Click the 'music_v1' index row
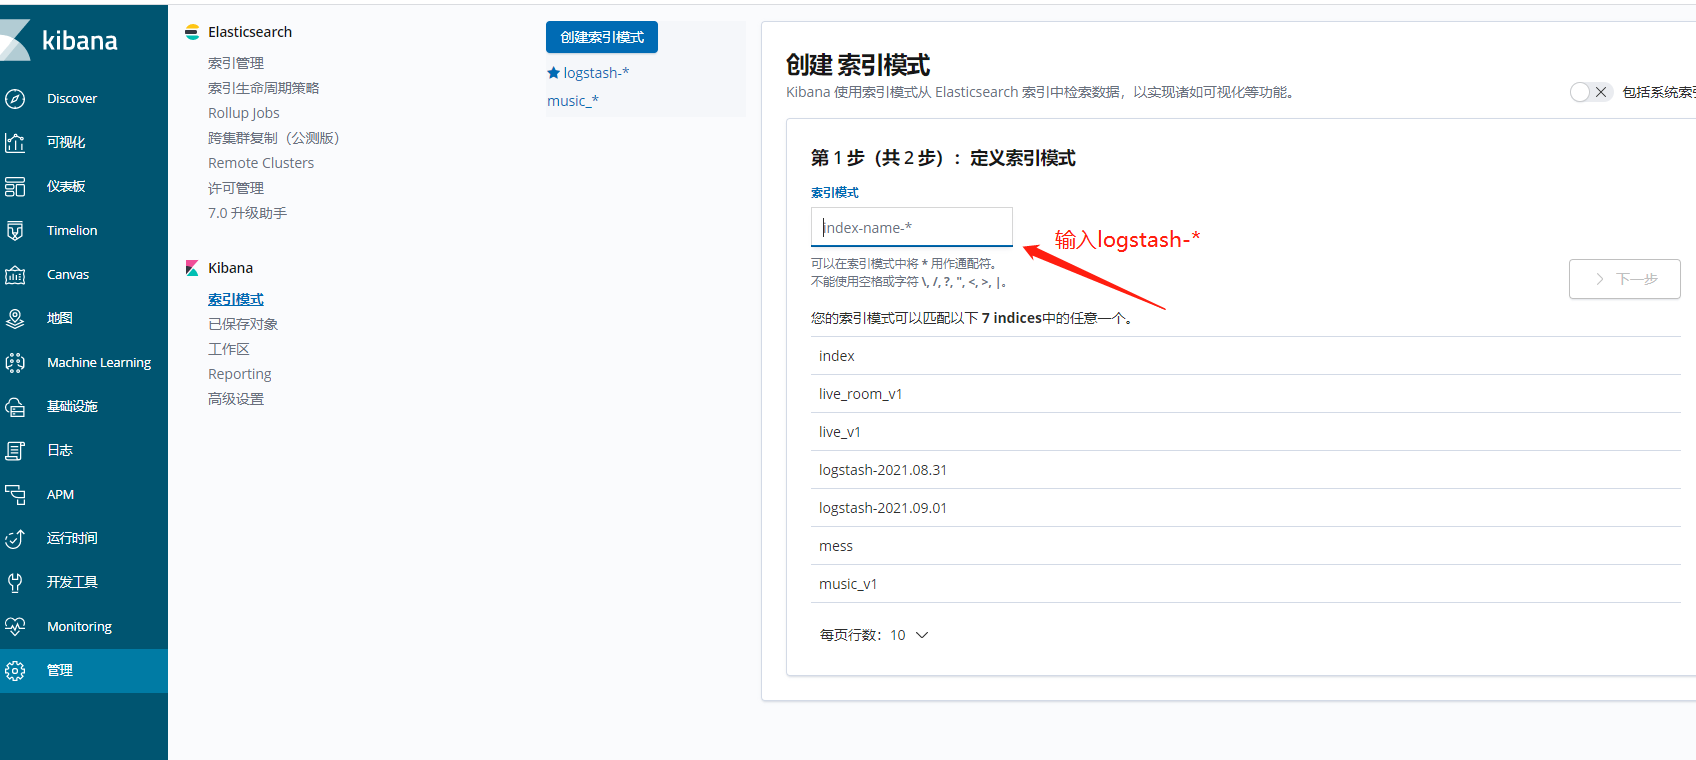This screenshot has width=1696, height=760. click(1246, 584)
